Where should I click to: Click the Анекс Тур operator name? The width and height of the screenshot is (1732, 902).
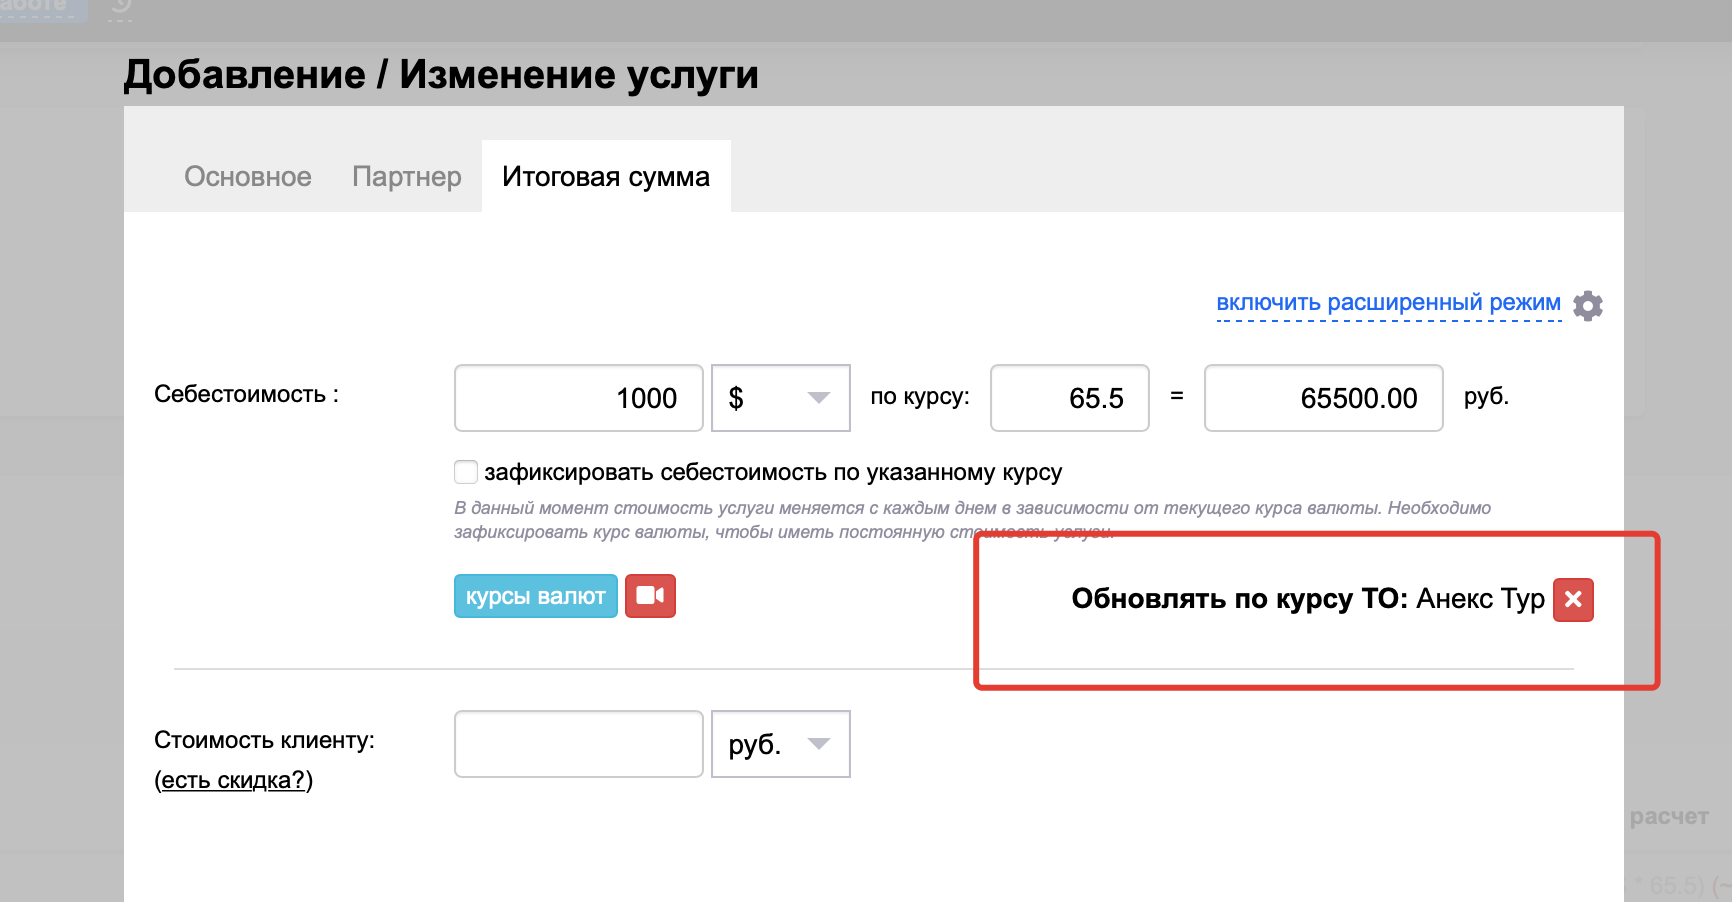click(x=1481, y=599)
